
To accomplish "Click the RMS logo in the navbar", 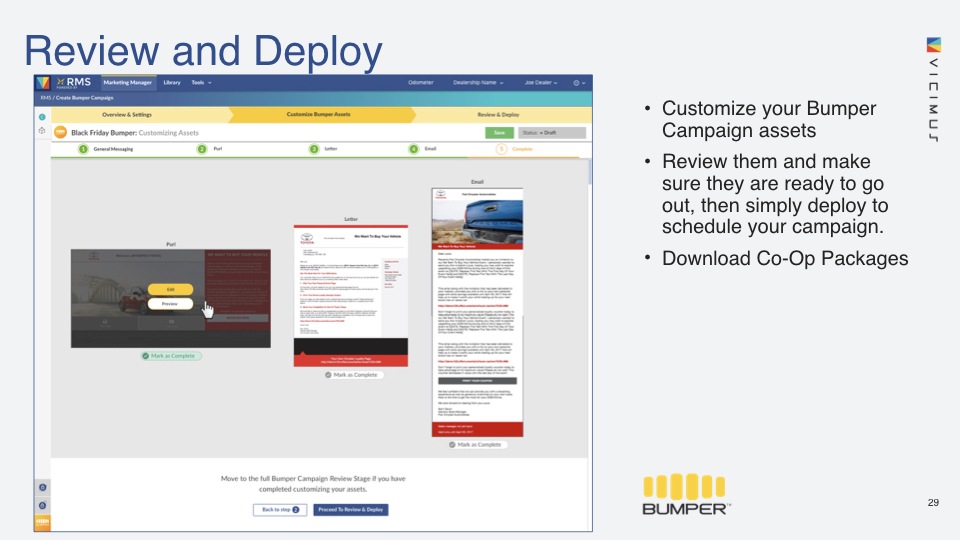I will (73, 83).
